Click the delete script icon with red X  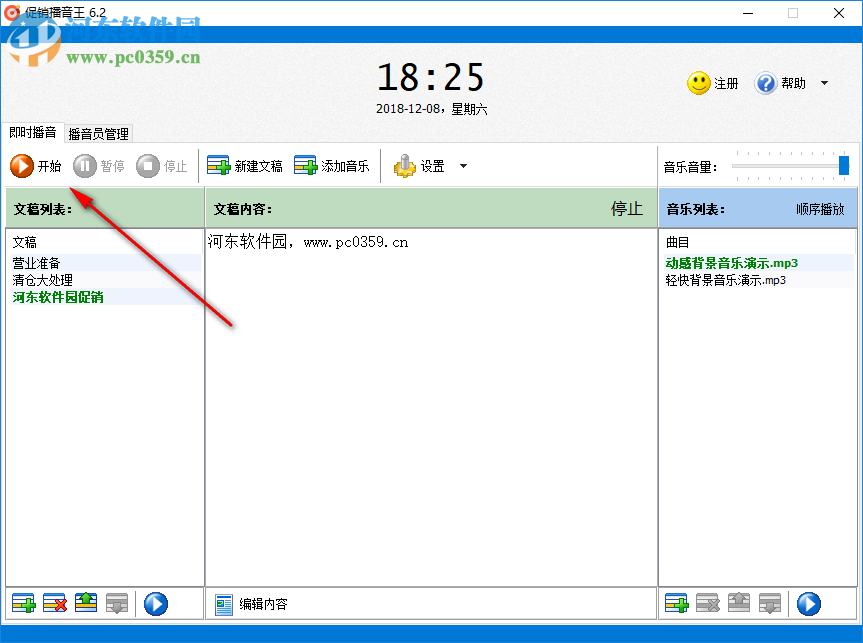[54, 603]
